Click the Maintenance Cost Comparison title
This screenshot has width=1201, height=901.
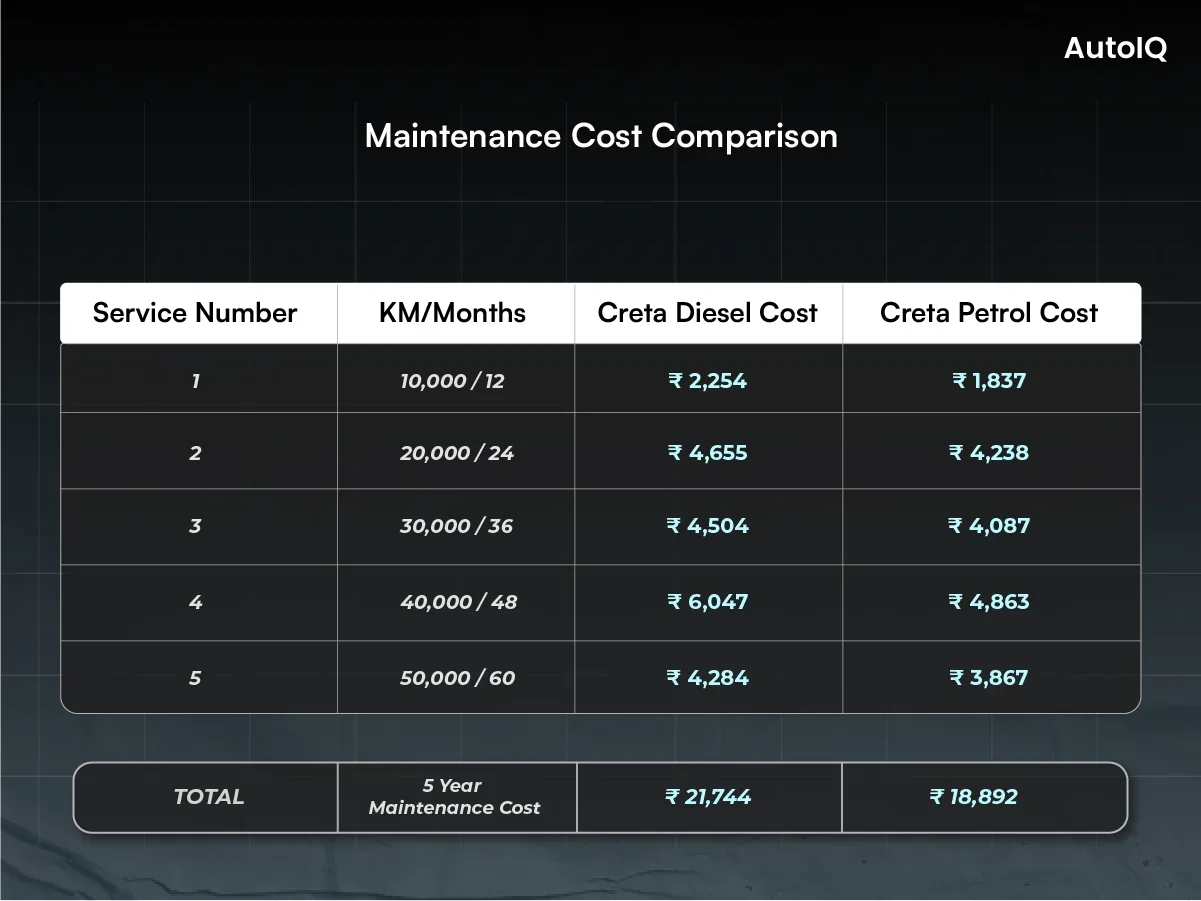pyautogui.click(x=601, y=136)
